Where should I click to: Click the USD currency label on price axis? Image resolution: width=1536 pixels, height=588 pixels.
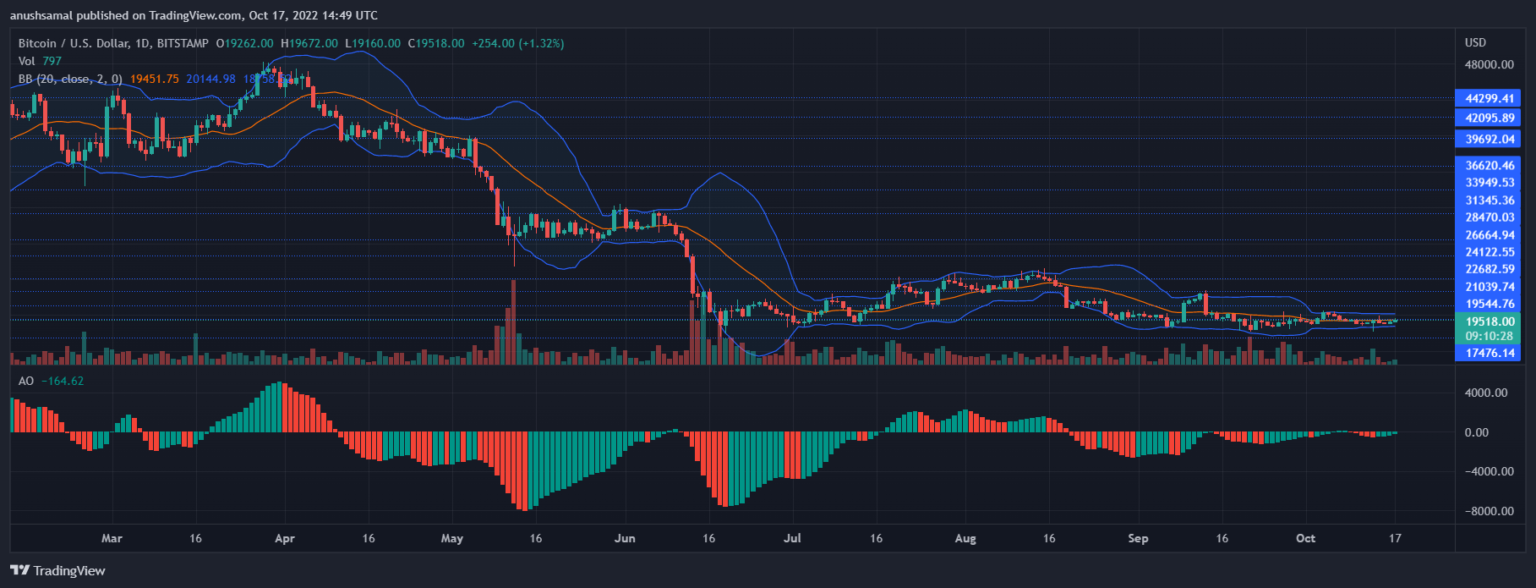click(1475, 43)
